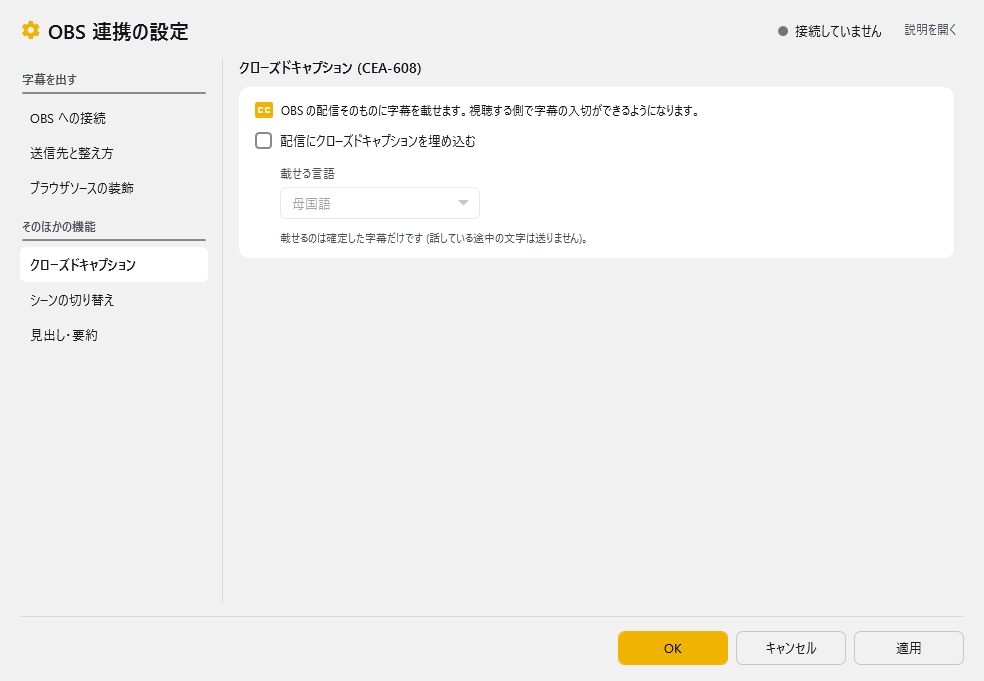Click the OBS 連携の設定 title text
The width and height of the screenshot is (984, 681).
point(118,31)
